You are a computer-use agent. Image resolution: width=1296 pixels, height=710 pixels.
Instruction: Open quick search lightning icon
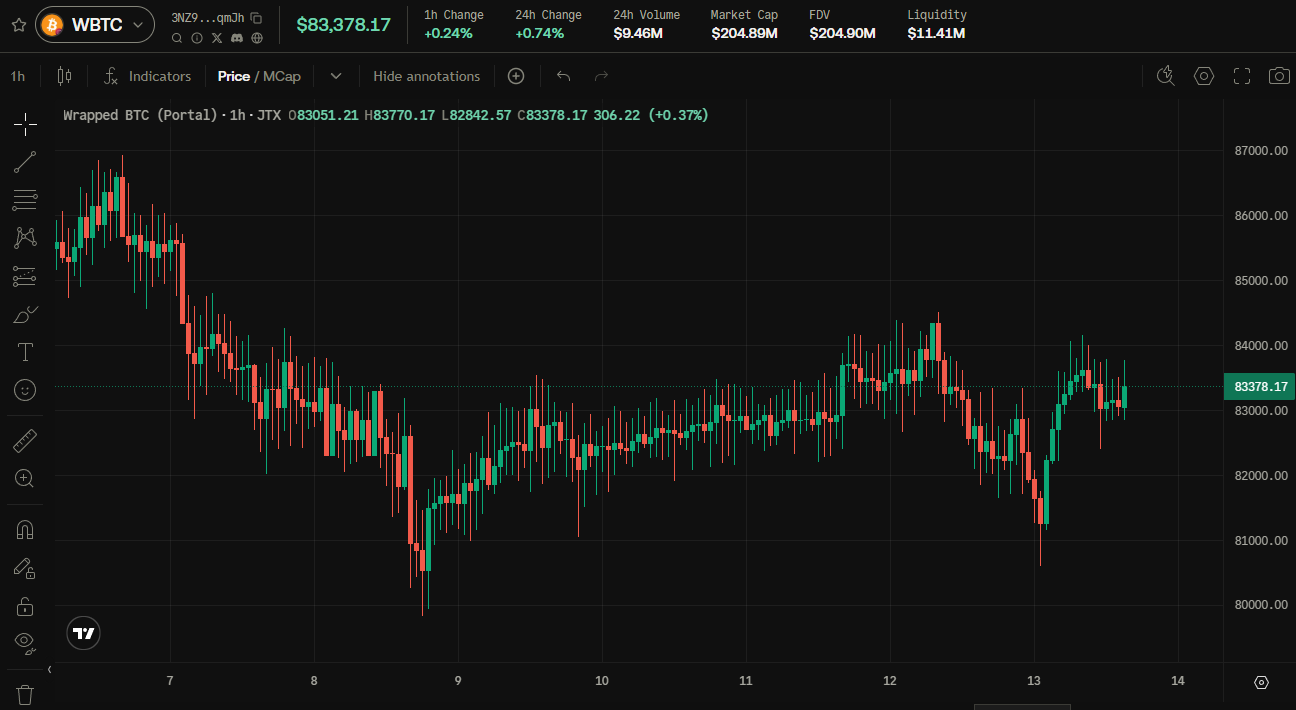tap(1165, 76)
